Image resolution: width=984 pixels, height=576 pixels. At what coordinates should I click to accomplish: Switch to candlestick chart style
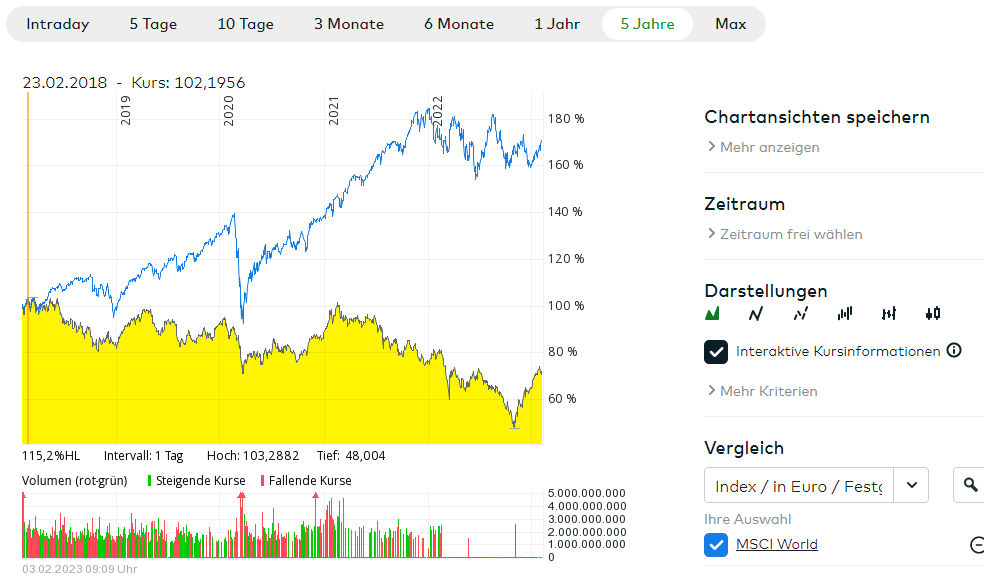coord(933,314)
